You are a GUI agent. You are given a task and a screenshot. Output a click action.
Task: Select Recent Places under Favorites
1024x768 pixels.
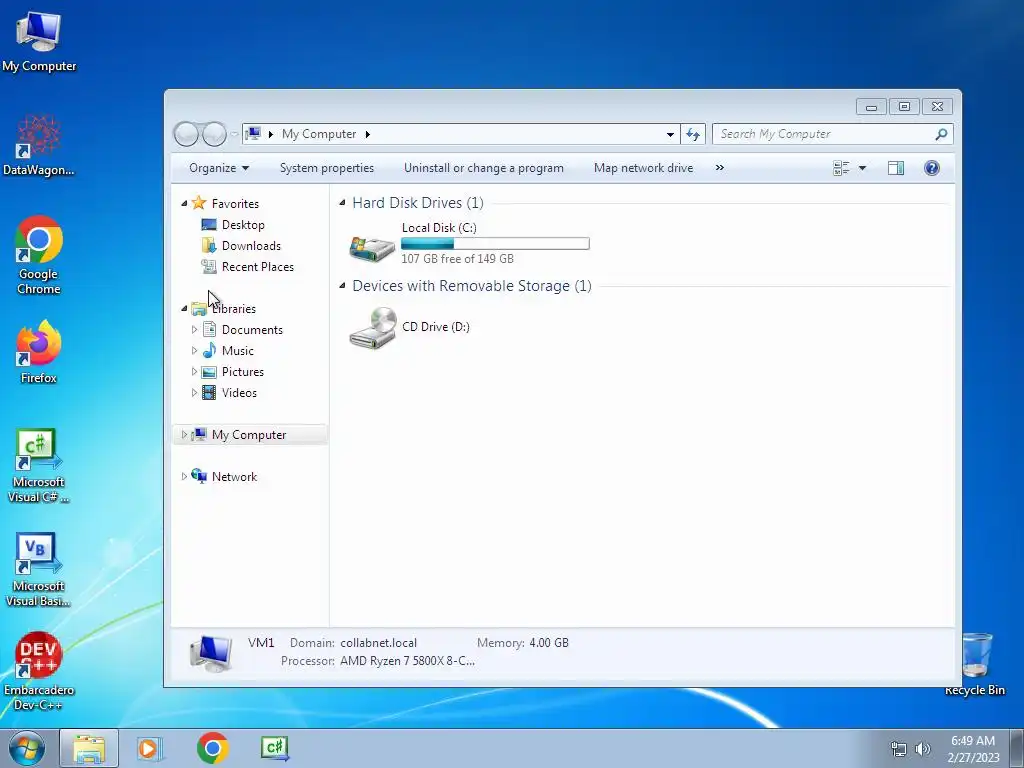point(257,266)
